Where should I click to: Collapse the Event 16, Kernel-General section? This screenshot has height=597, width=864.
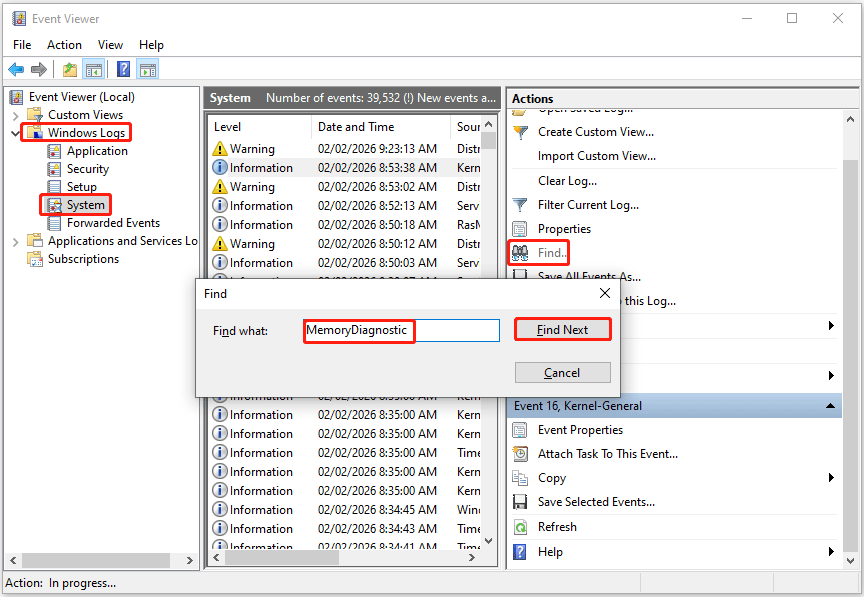coord(830,405)
